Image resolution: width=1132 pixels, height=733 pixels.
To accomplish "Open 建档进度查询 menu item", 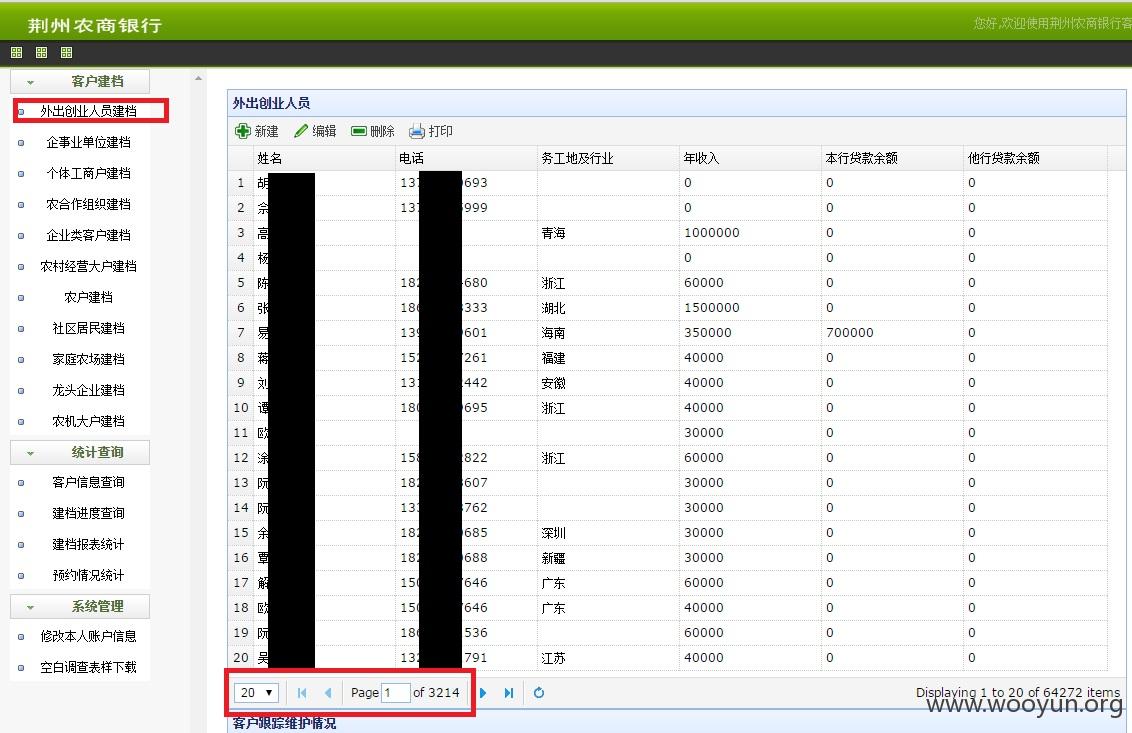I will pos(88,513).
